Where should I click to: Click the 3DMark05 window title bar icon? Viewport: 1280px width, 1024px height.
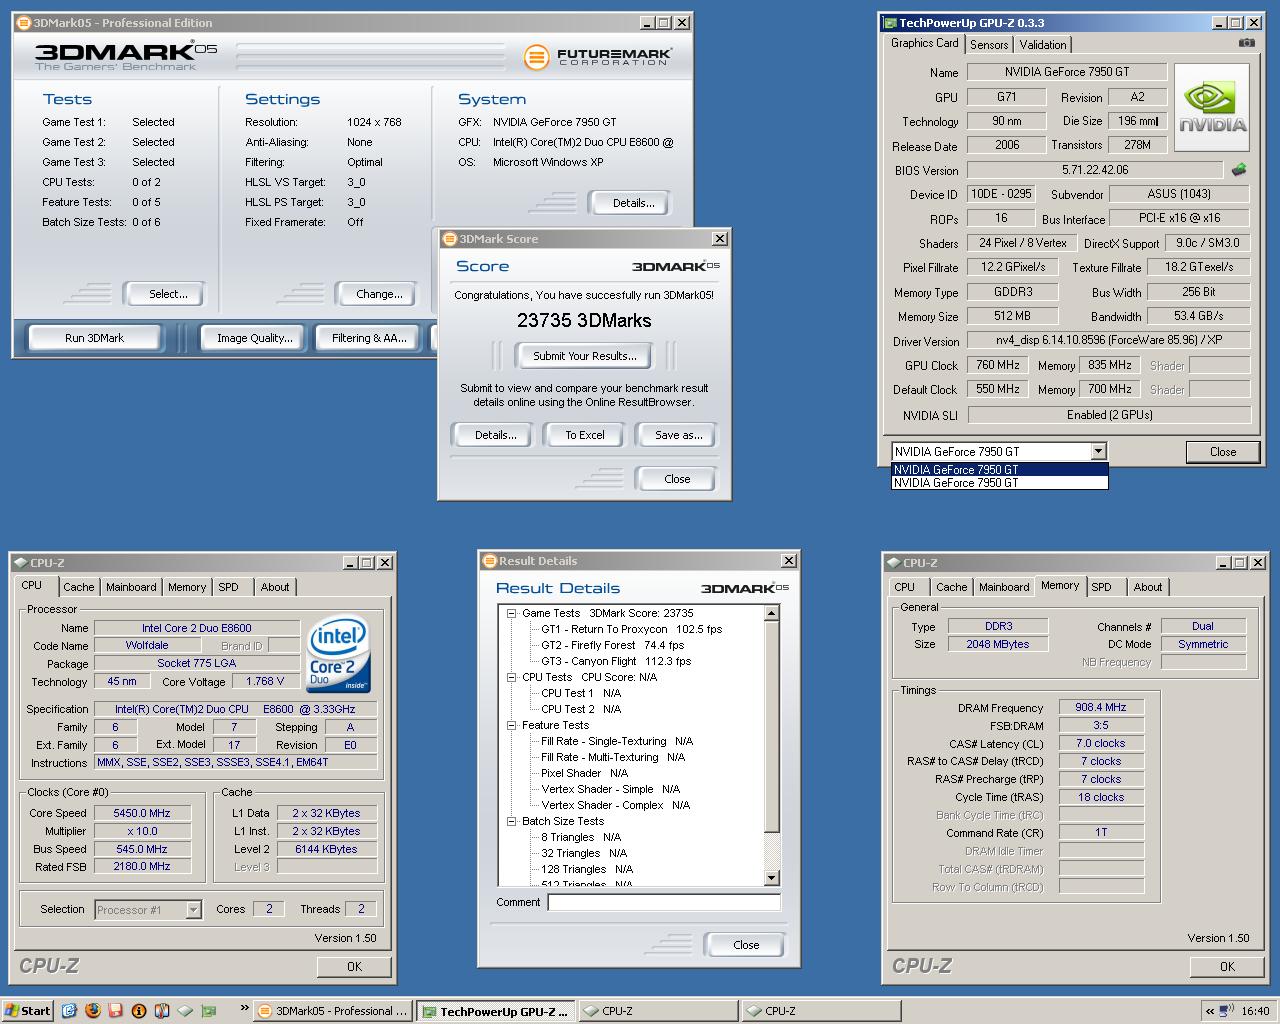click(24, 22)
